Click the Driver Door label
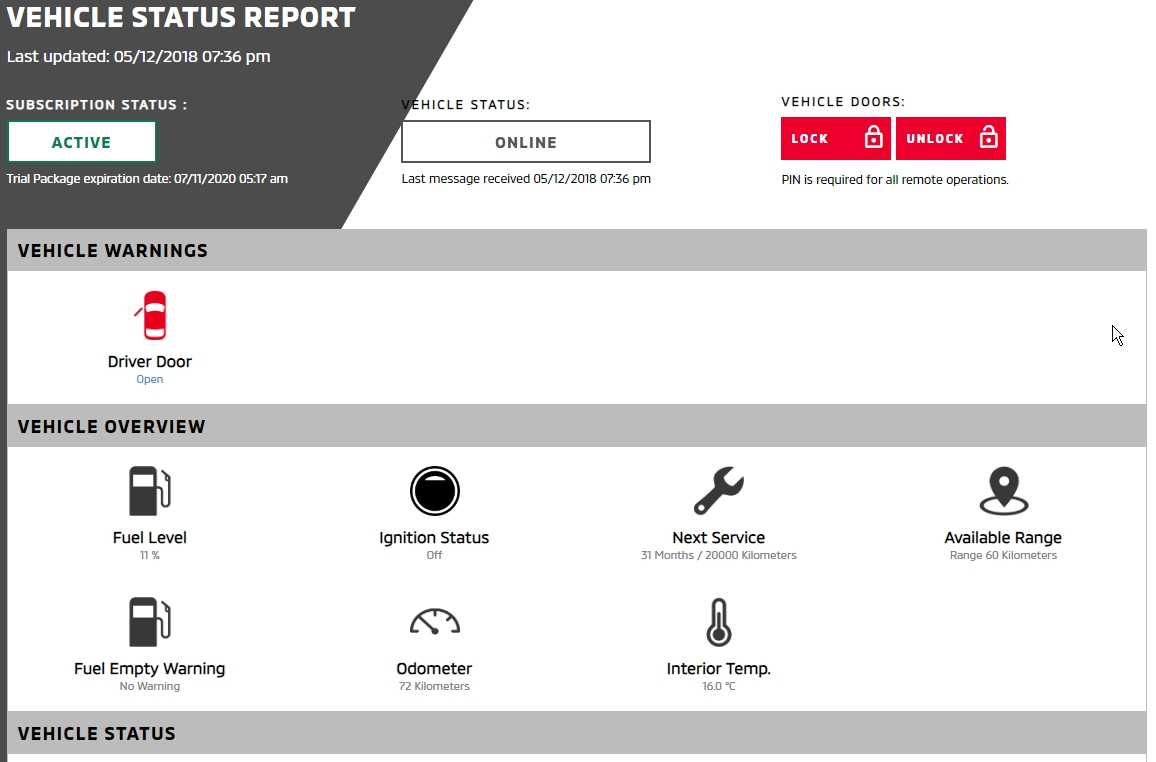This screenshot has width=1156, height=762. click(150, 362)
